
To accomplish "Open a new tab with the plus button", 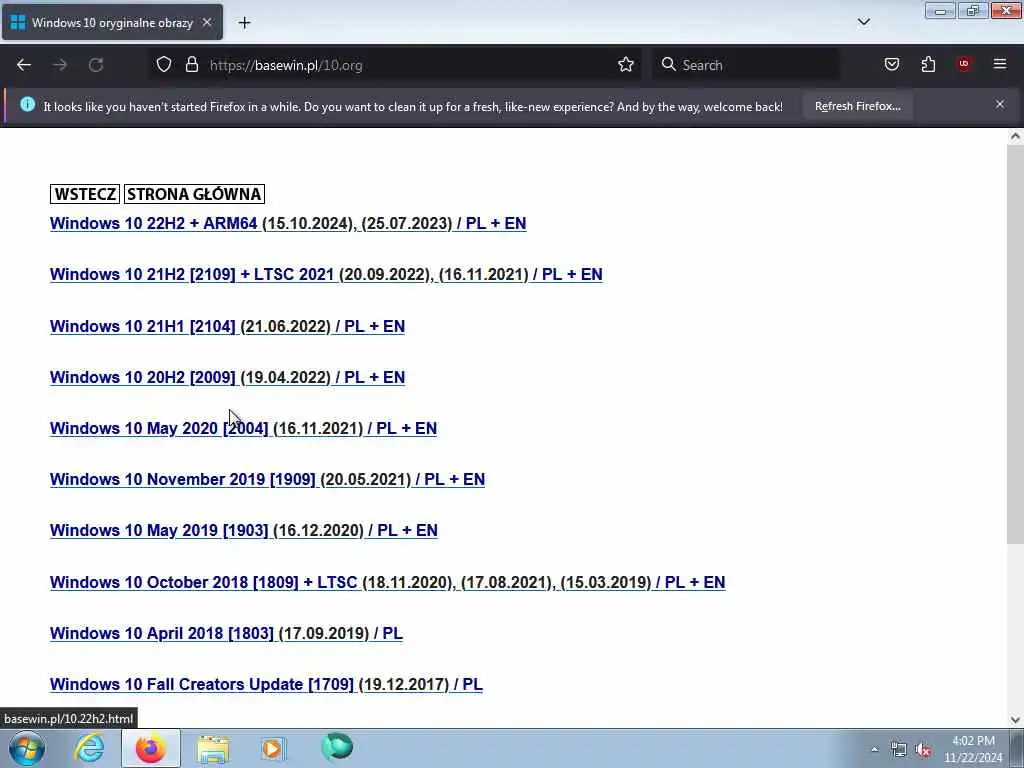I will pos(244,23).
